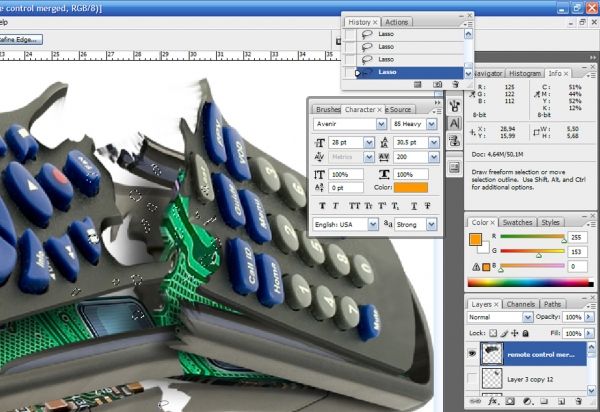Create new snapshot in History panel

point(437,85)
